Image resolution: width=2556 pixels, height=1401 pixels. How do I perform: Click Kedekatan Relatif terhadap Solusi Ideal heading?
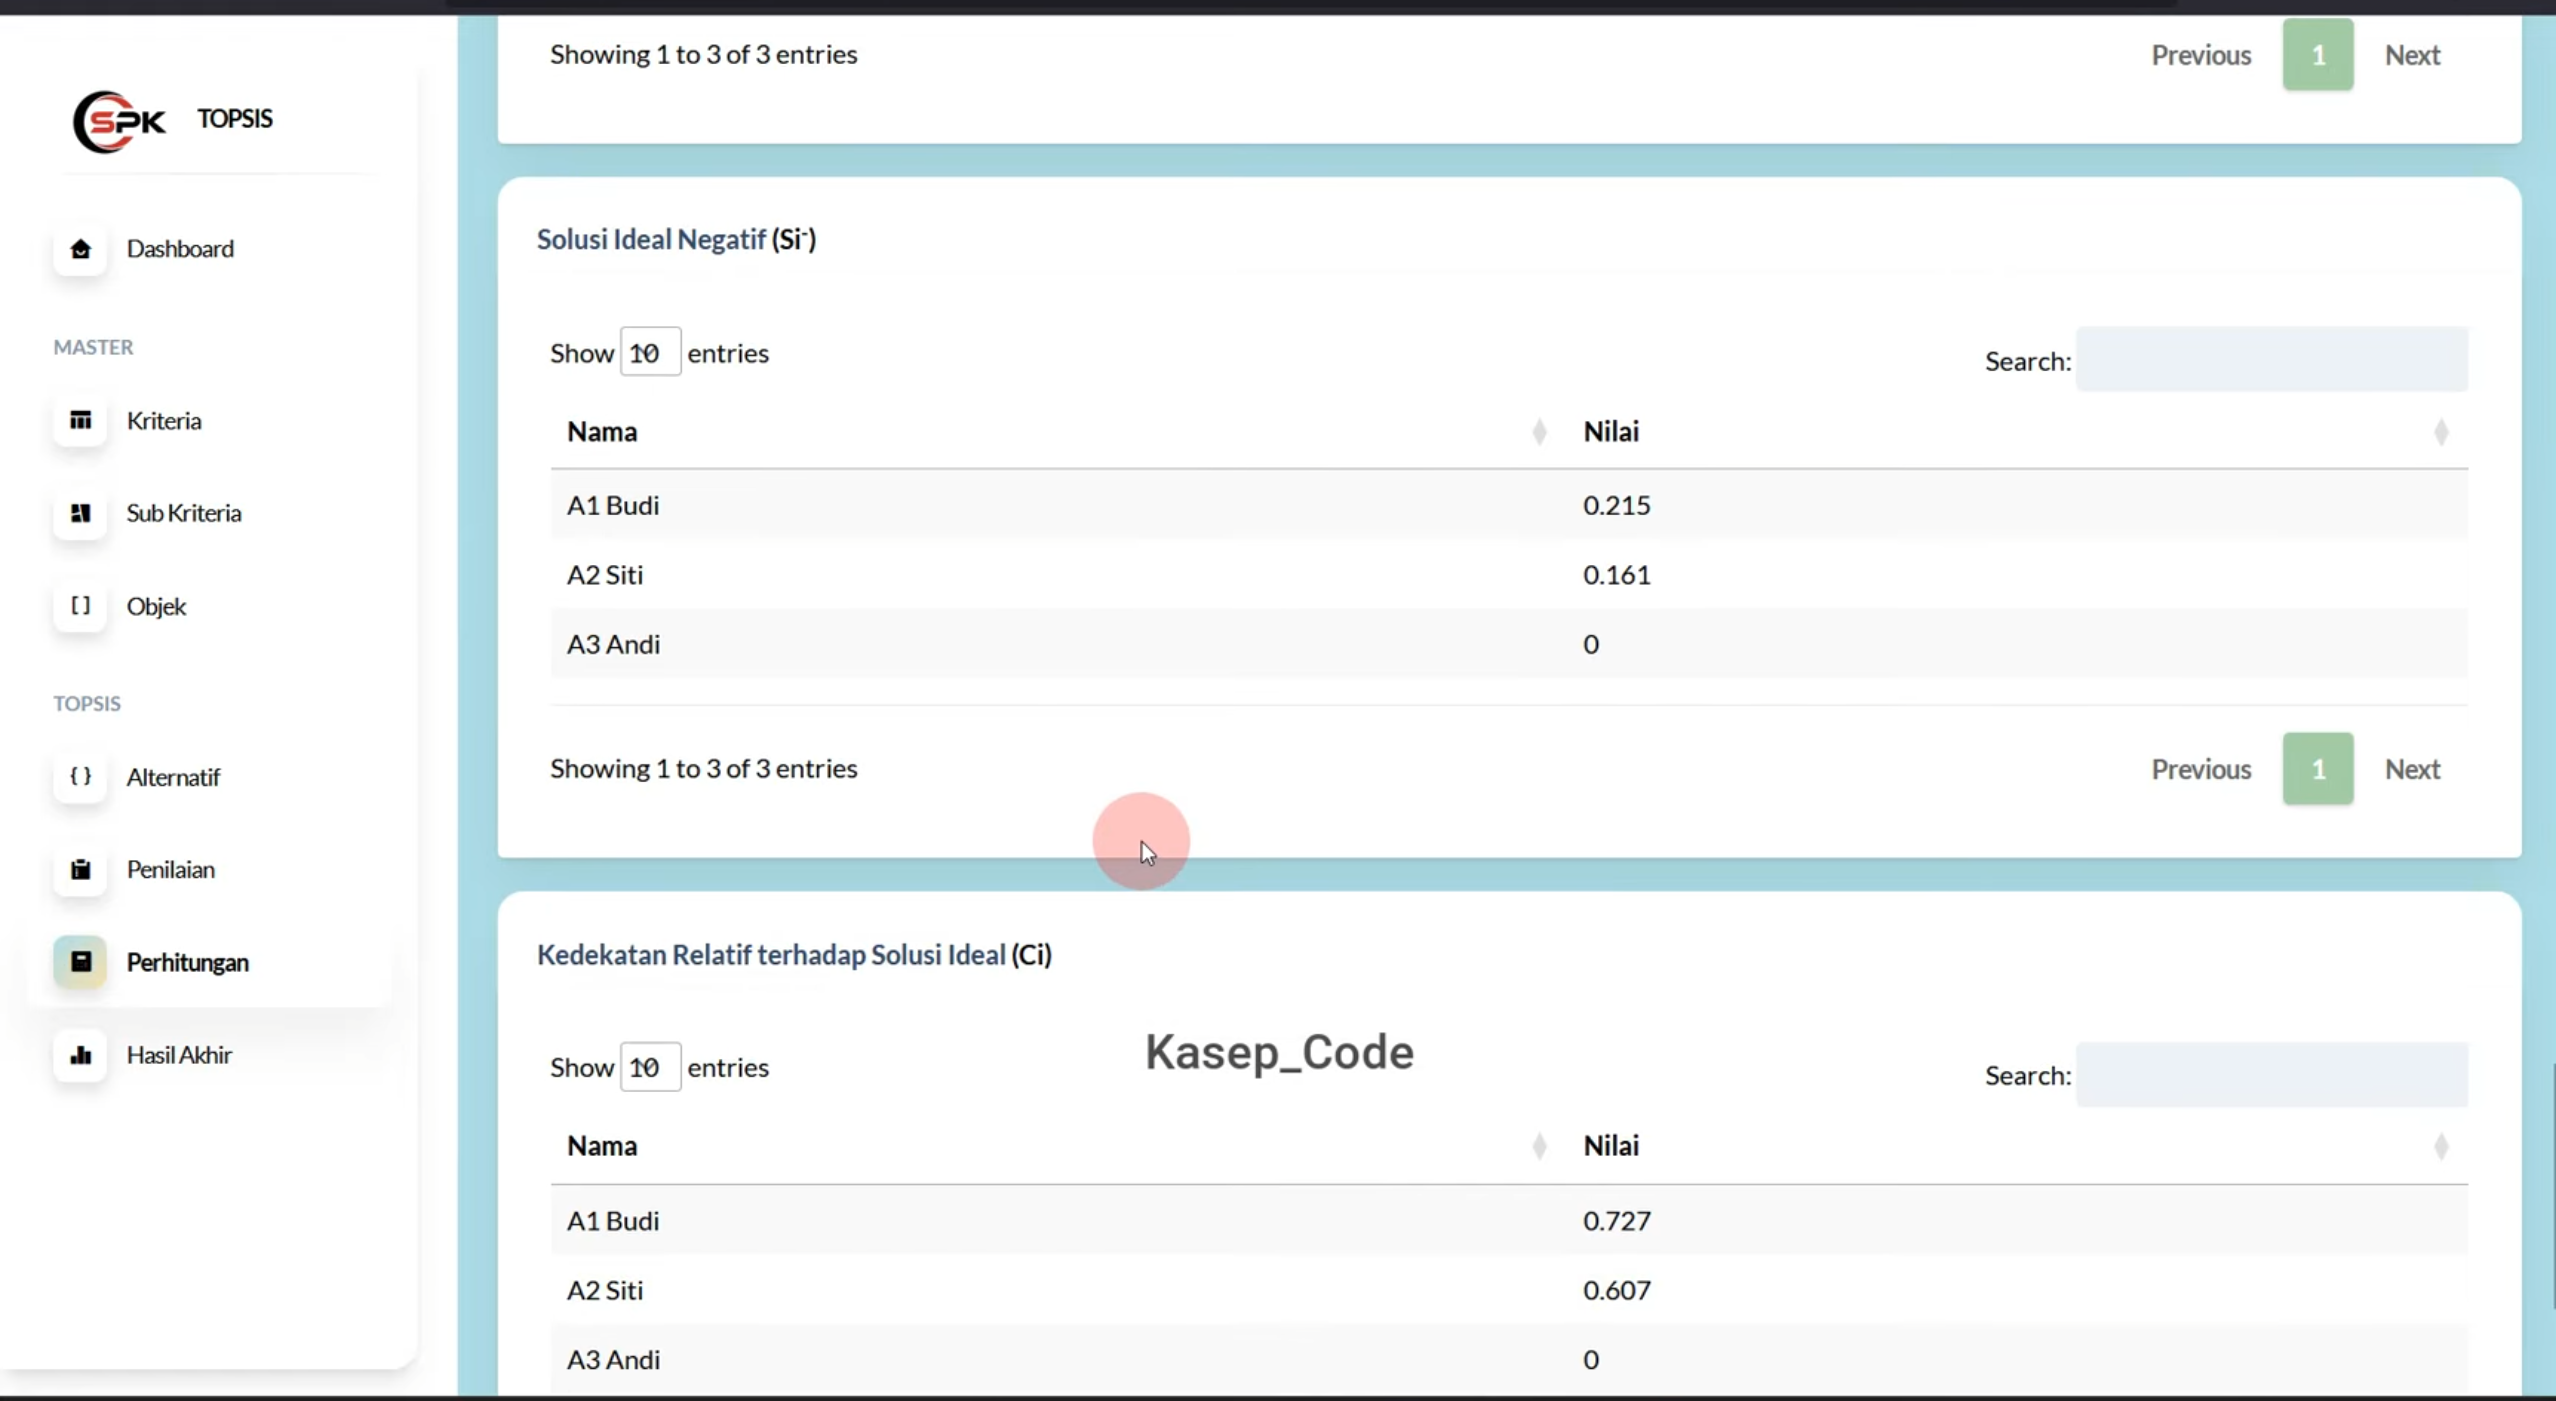pyautogui.click(x=794, y=955)
